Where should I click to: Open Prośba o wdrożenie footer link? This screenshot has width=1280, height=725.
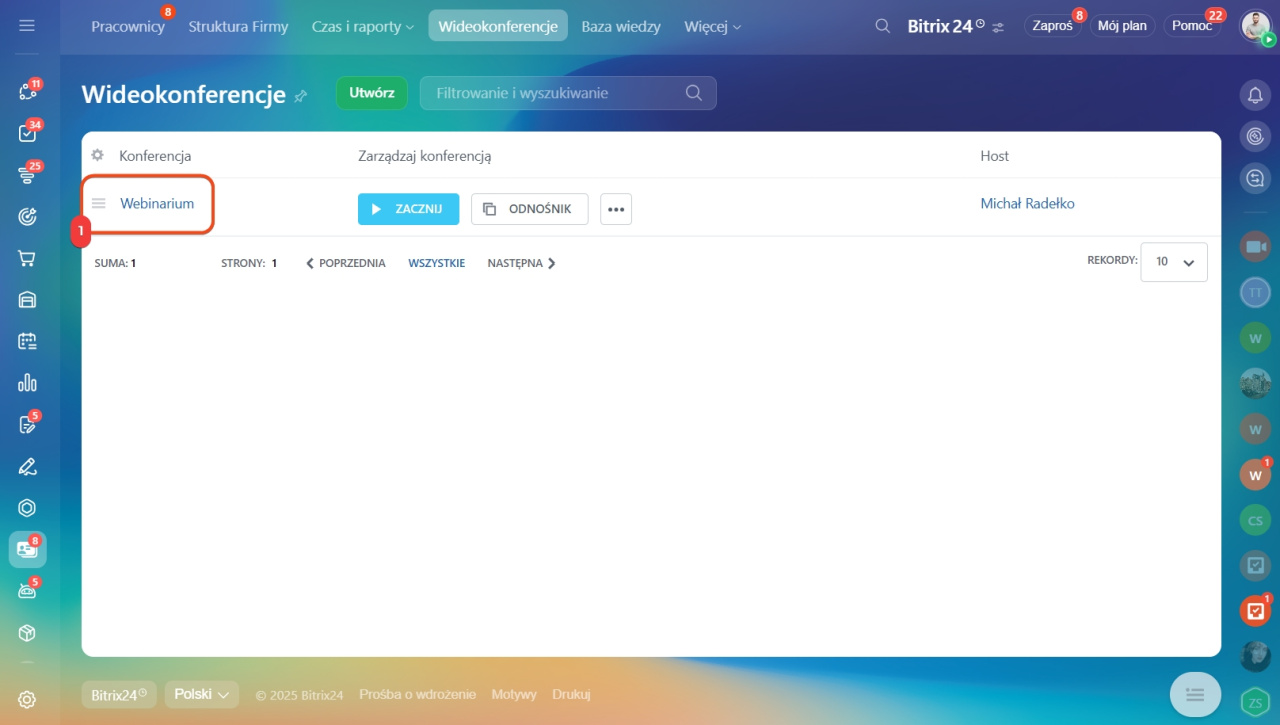[x=417, y=694]
